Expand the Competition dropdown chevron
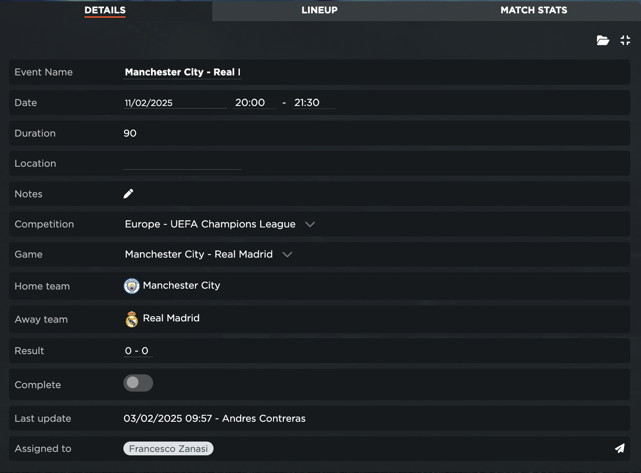This screenshot has width=641, height=473. point(310,224)
